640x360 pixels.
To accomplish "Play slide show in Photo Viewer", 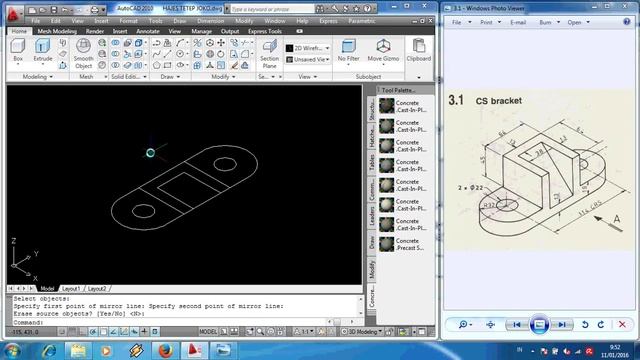I will point(539,324).
